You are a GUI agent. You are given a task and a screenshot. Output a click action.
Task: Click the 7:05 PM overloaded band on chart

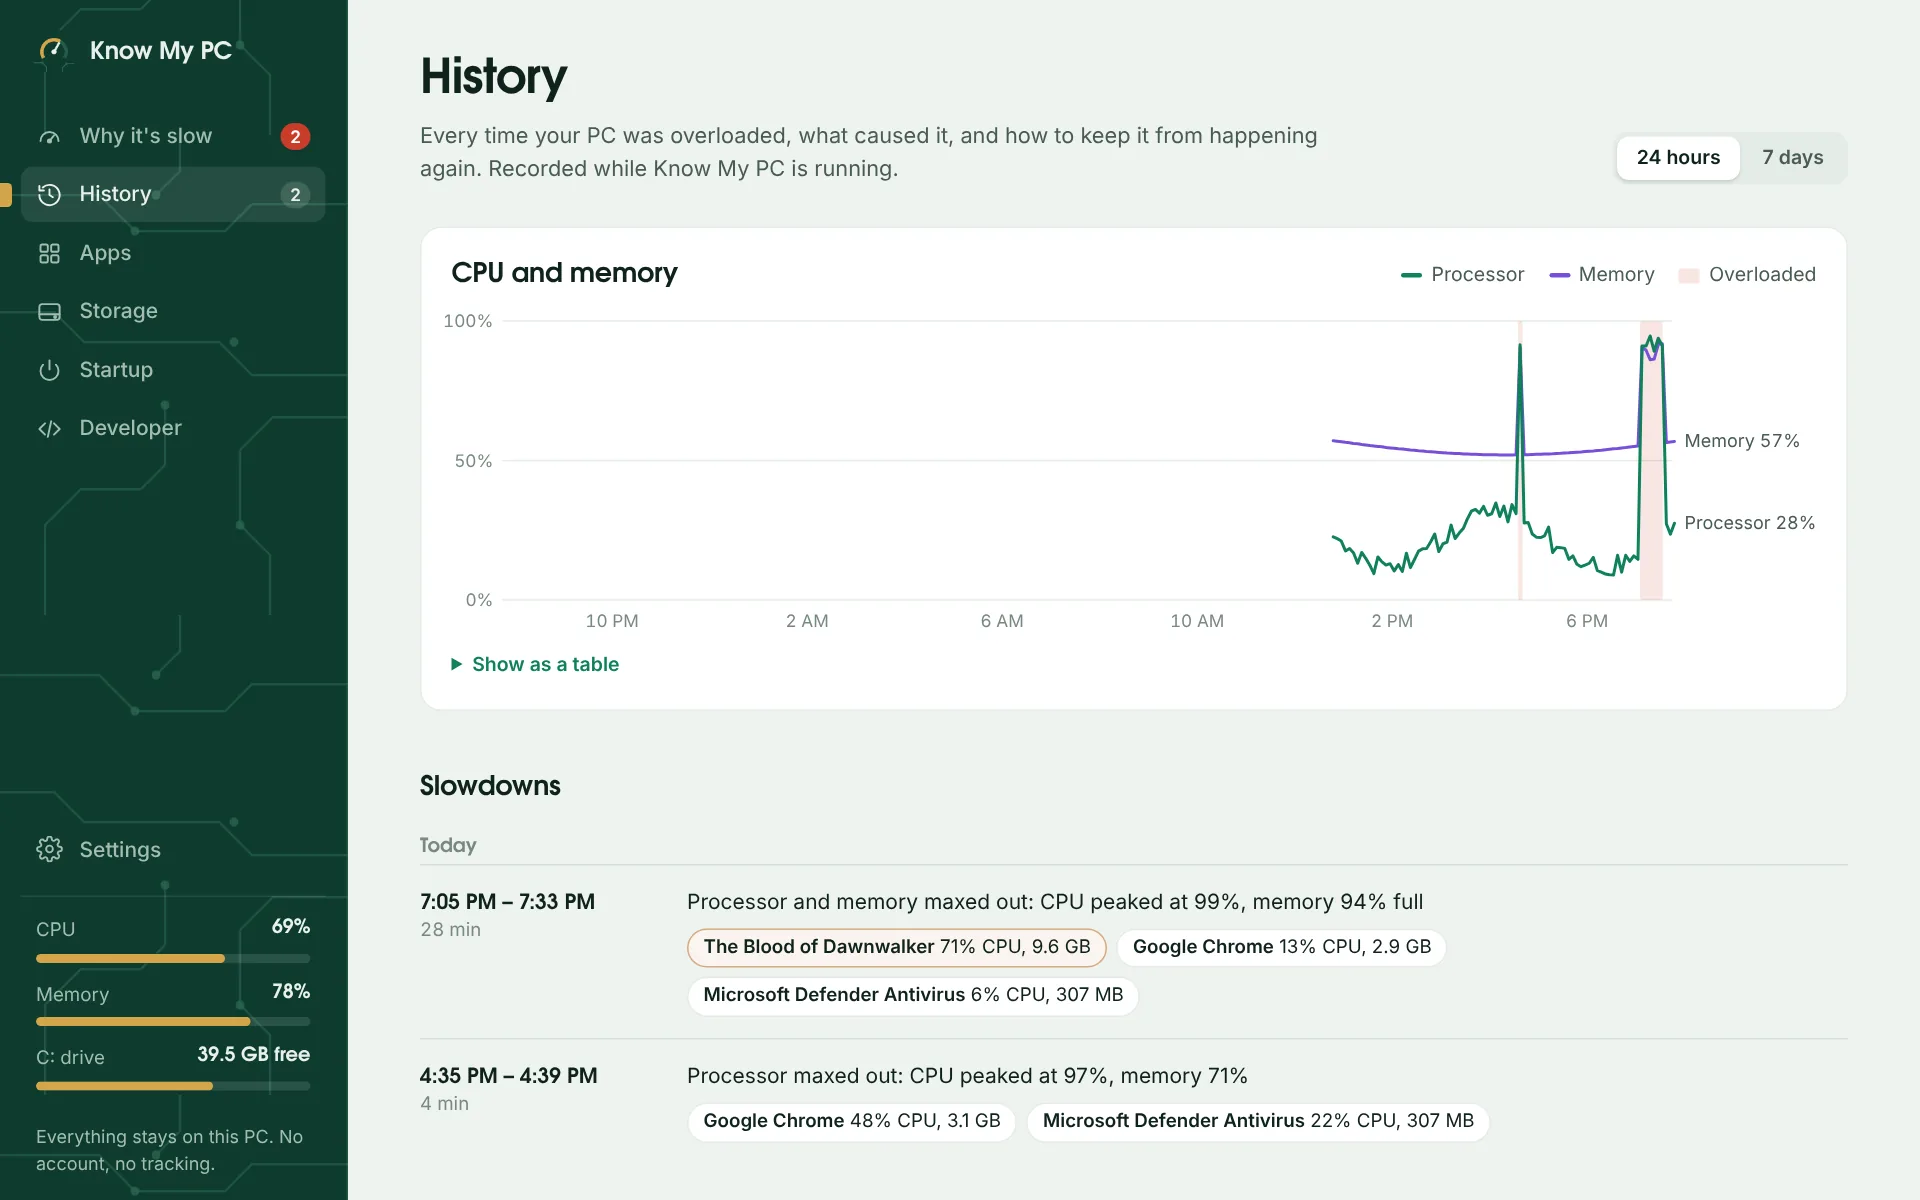pos(1651,460)
